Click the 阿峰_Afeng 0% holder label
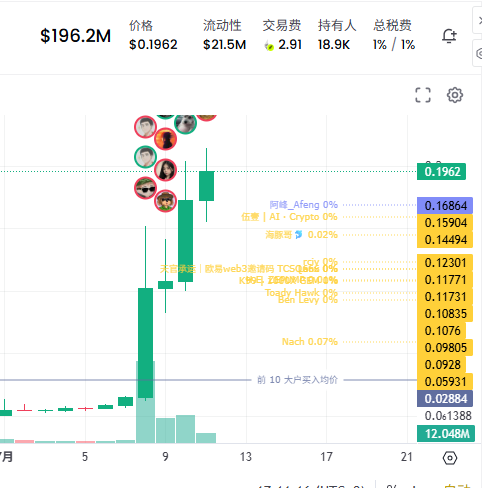This screenshot has width=482, height=488. [304, 204]
